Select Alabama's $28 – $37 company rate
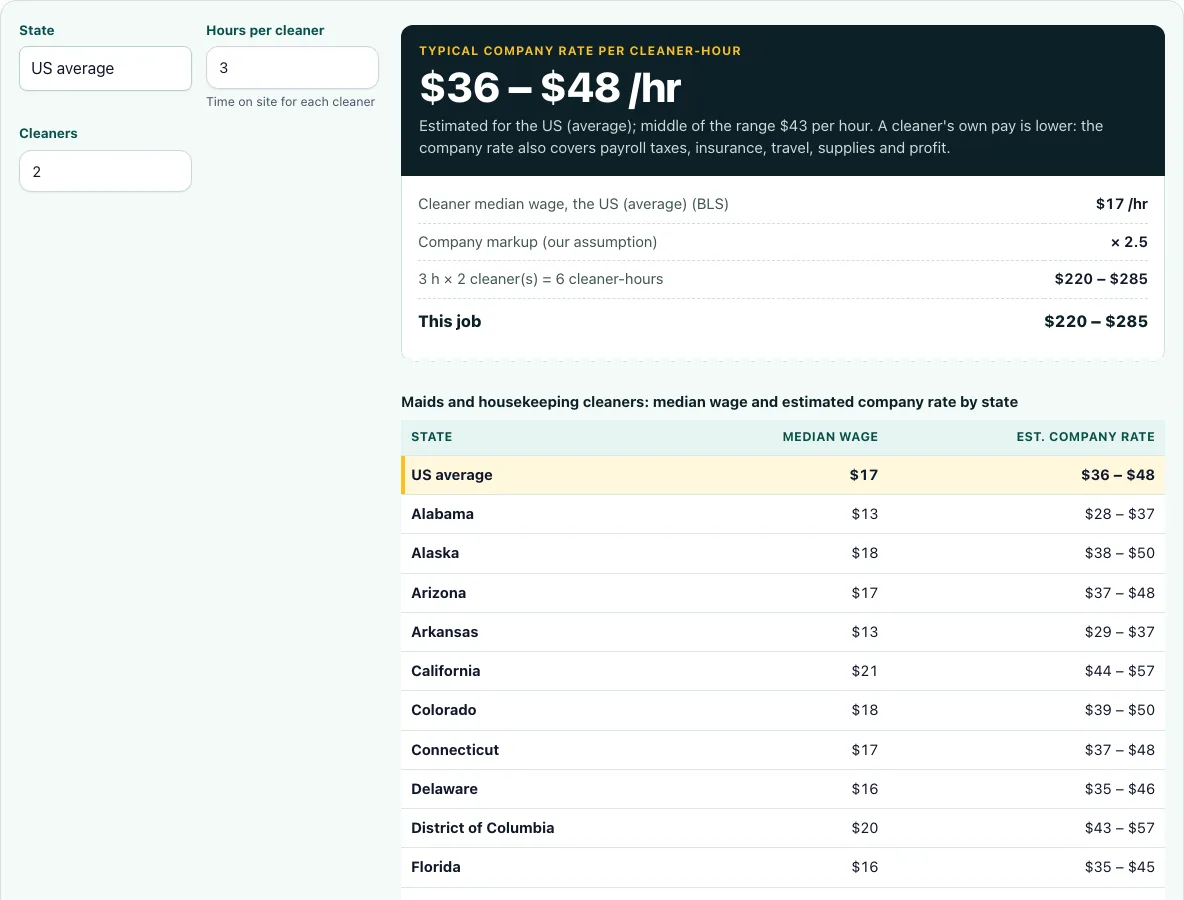This screenshot has width=1184, height=900. coord(1120,514)
